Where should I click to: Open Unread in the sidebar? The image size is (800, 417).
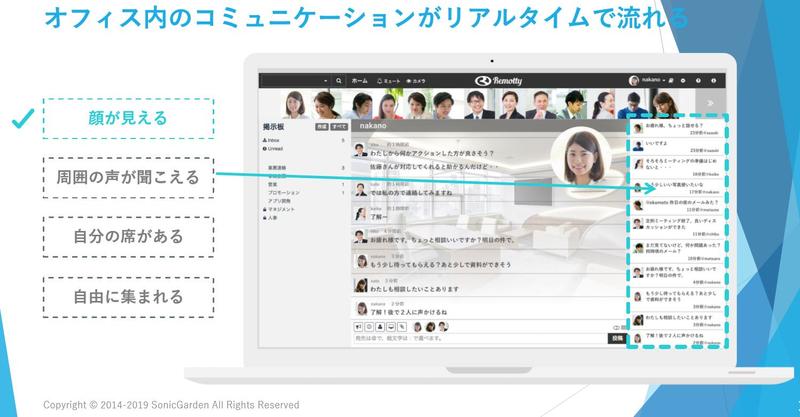pyautogui.click(x=272, y=149)
